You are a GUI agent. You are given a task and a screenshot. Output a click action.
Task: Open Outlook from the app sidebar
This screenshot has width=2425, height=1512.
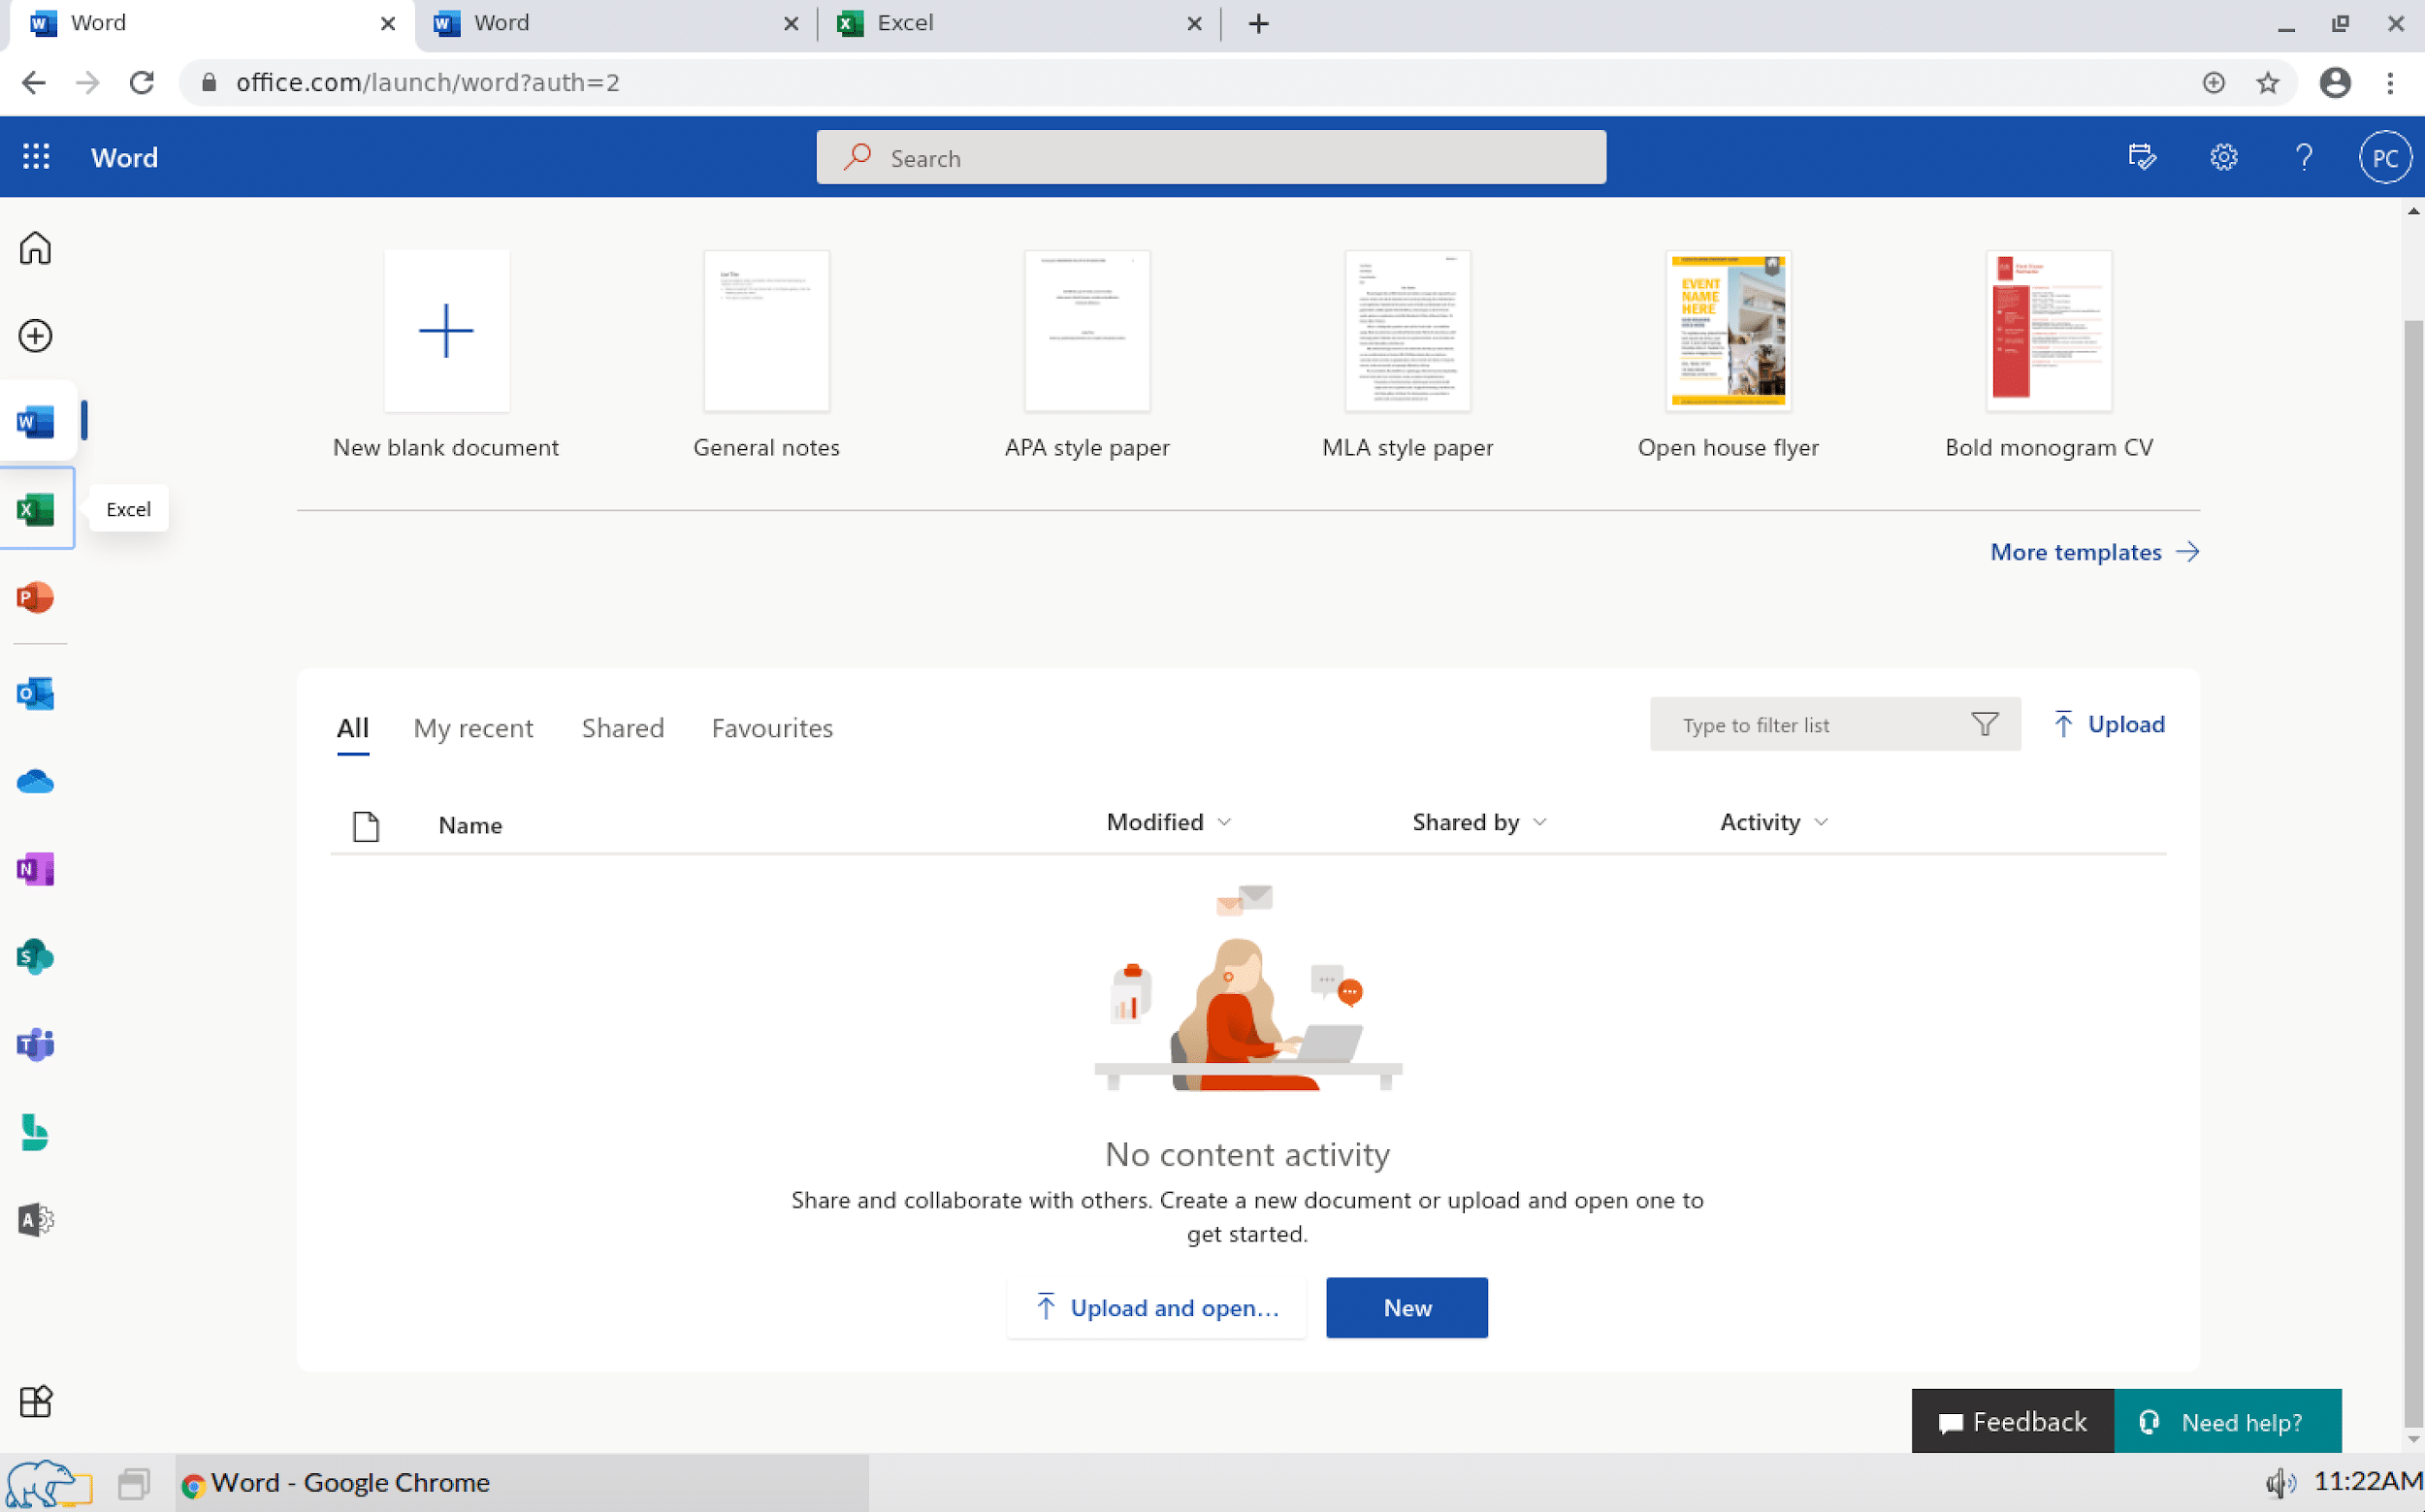pyautogui.click(x=36, y=693)
